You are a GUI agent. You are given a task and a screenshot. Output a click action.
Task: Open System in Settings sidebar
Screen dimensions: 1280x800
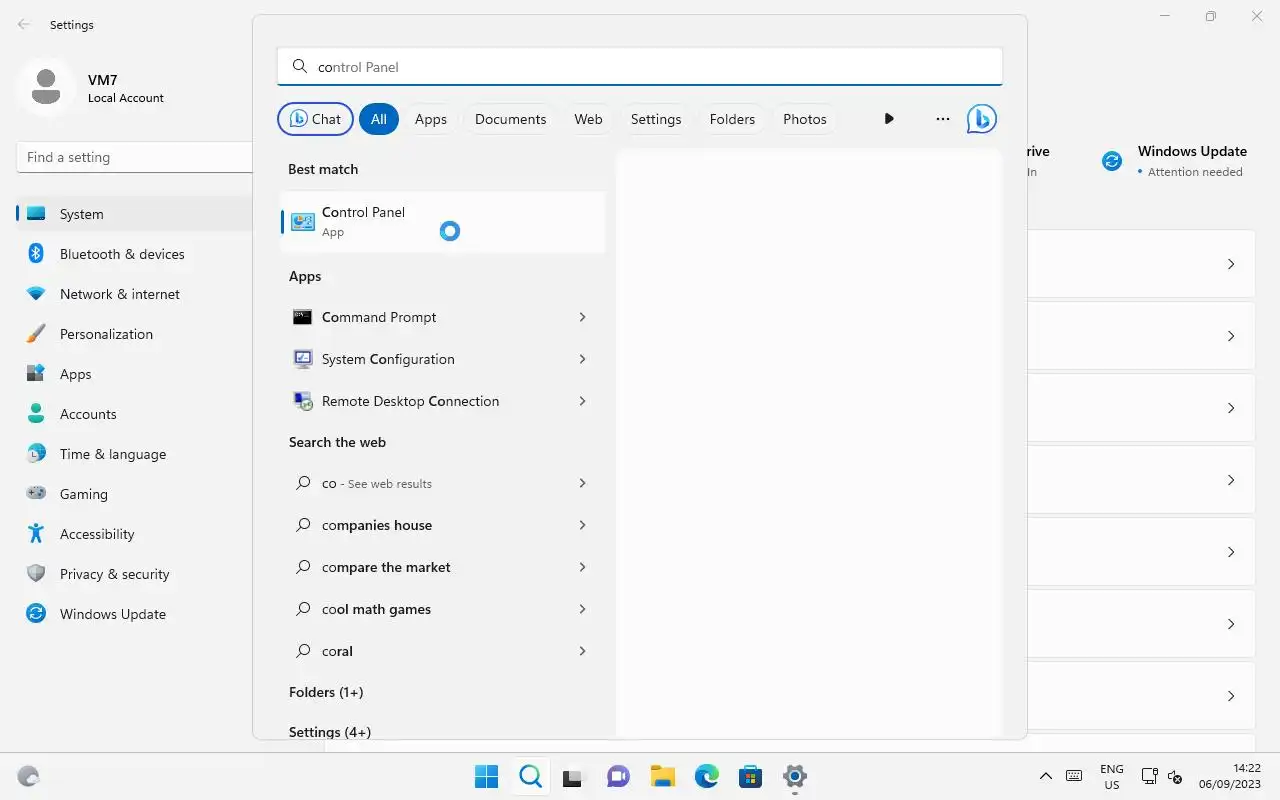click(x=134, y=214)
